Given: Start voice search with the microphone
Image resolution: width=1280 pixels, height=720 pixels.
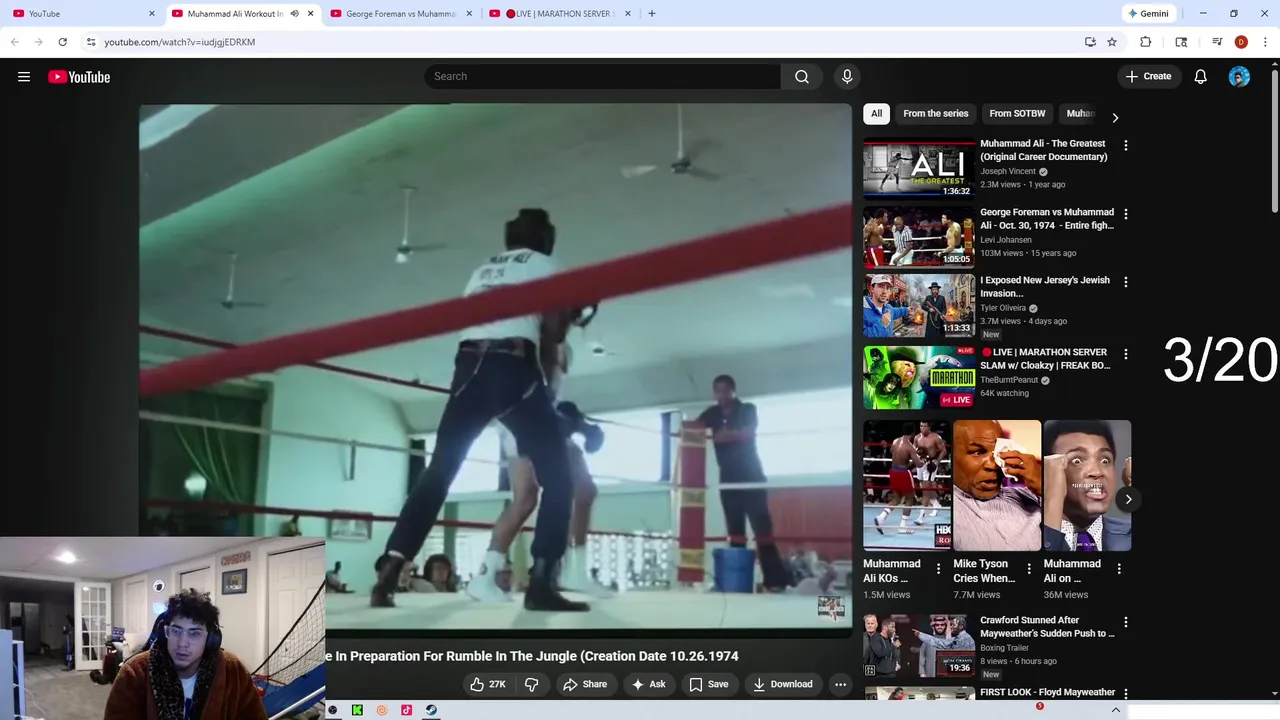Looking at the screenshot, I should tap(847, 77).
